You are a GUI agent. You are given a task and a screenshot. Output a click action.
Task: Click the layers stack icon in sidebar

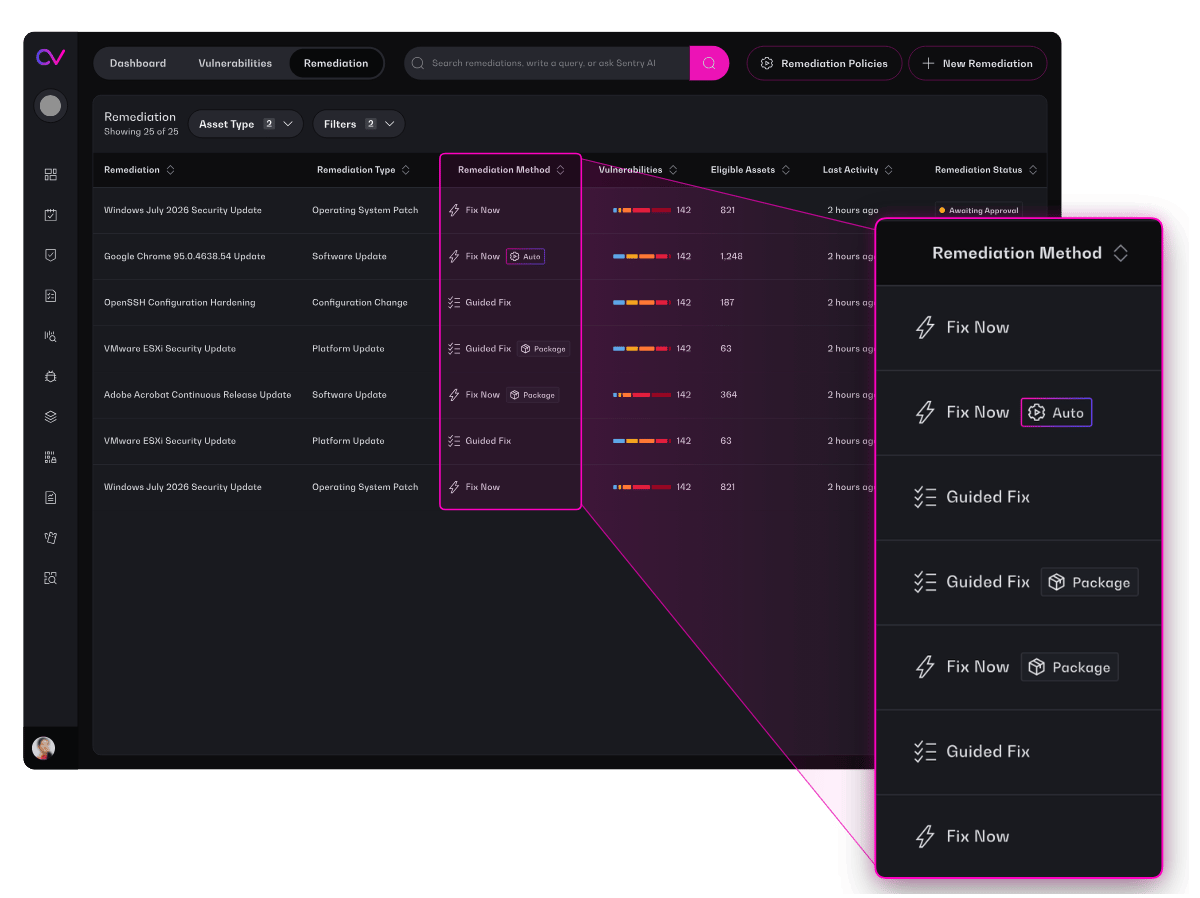pos(51,417)
